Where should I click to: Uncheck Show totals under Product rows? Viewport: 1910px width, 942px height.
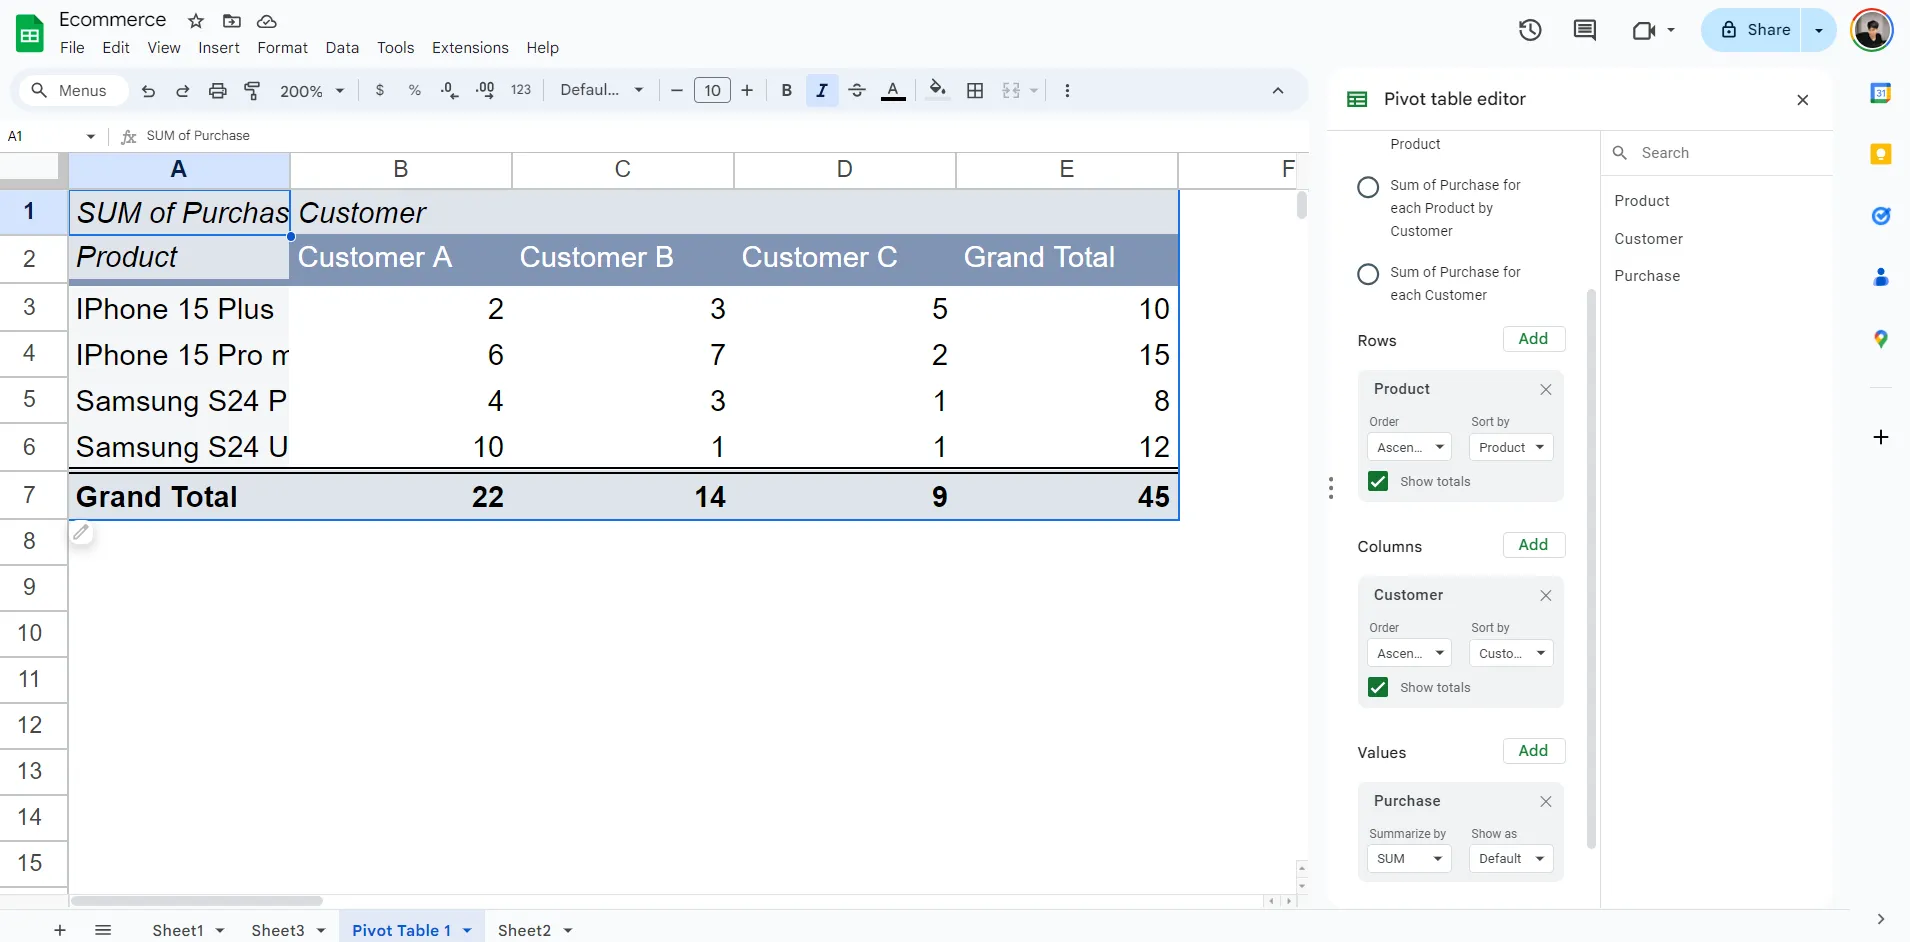coord(1378,481)
